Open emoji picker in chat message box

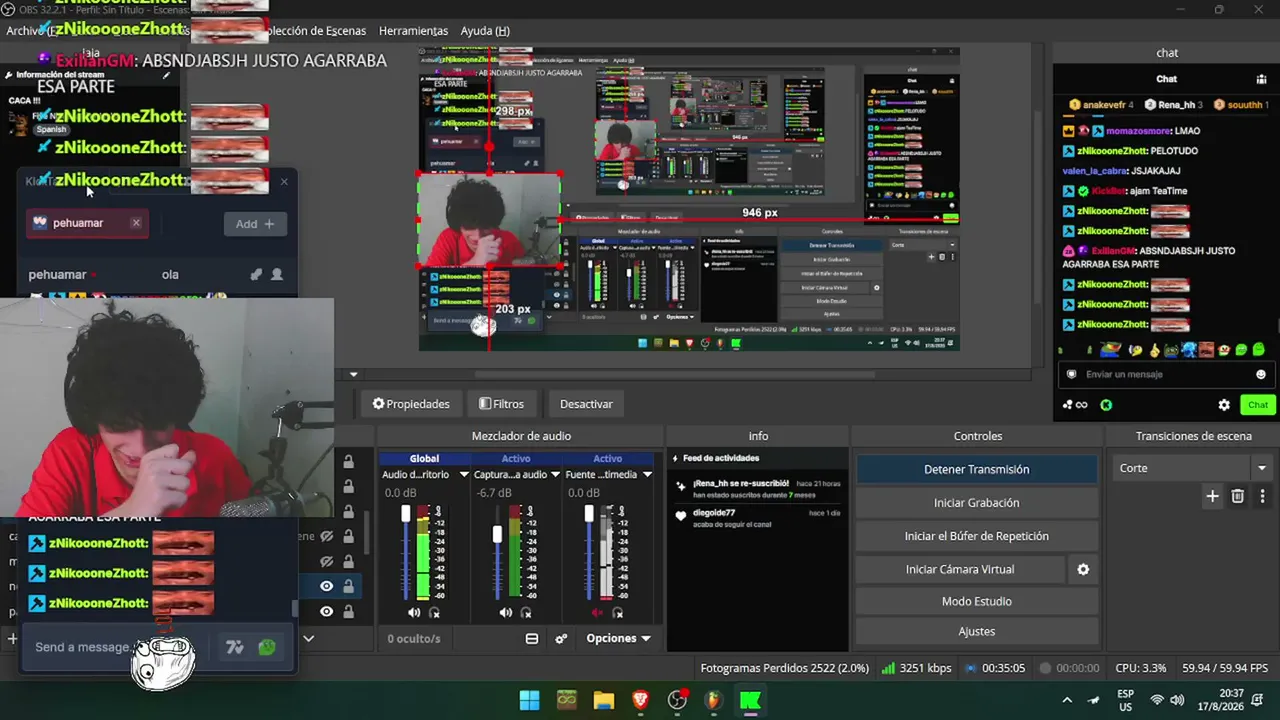click(x=1261, y=374)
